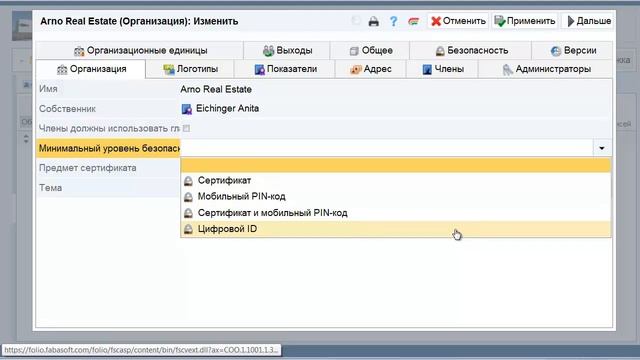Click the Минимальный уровень безопасности input field
The image size is (640, 360).
pyautogui.click(x=387, y=148)
